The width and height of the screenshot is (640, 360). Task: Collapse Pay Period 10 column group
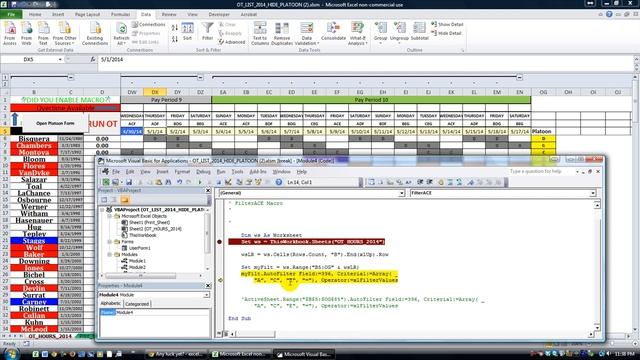519,77
